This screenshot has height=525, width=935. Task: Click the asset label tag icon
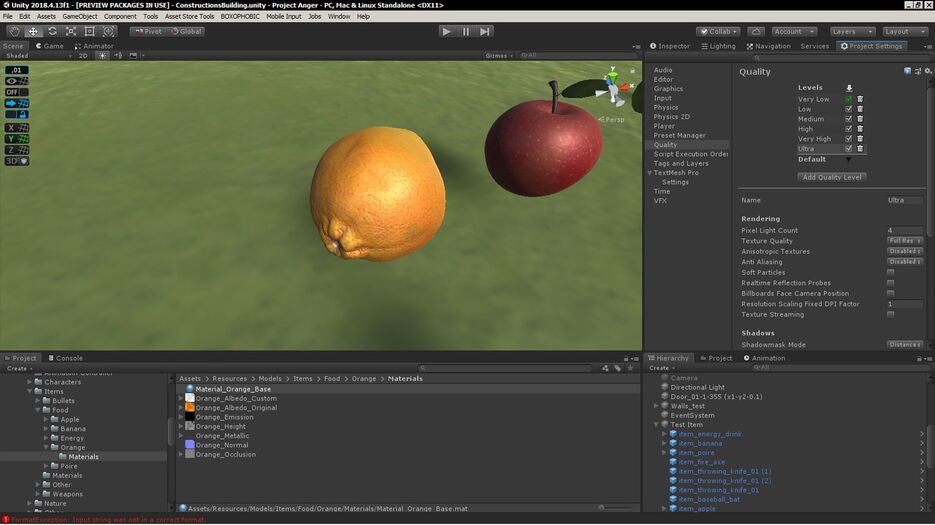pyautogui.click(x=618, y=369)
